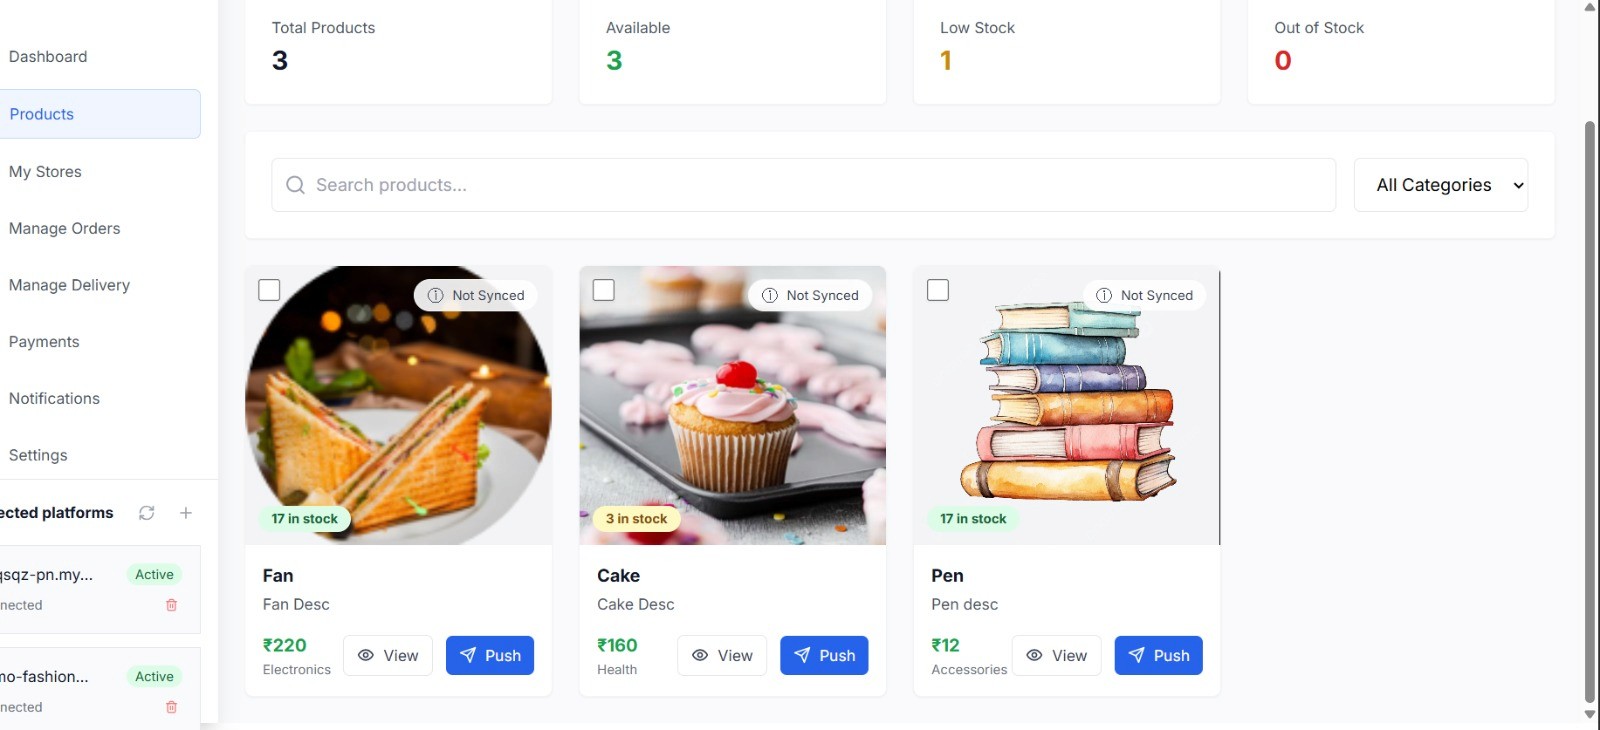
Task: Click the magnifier icon in product search
Action: pyautogui.click(x=295, y=185)
